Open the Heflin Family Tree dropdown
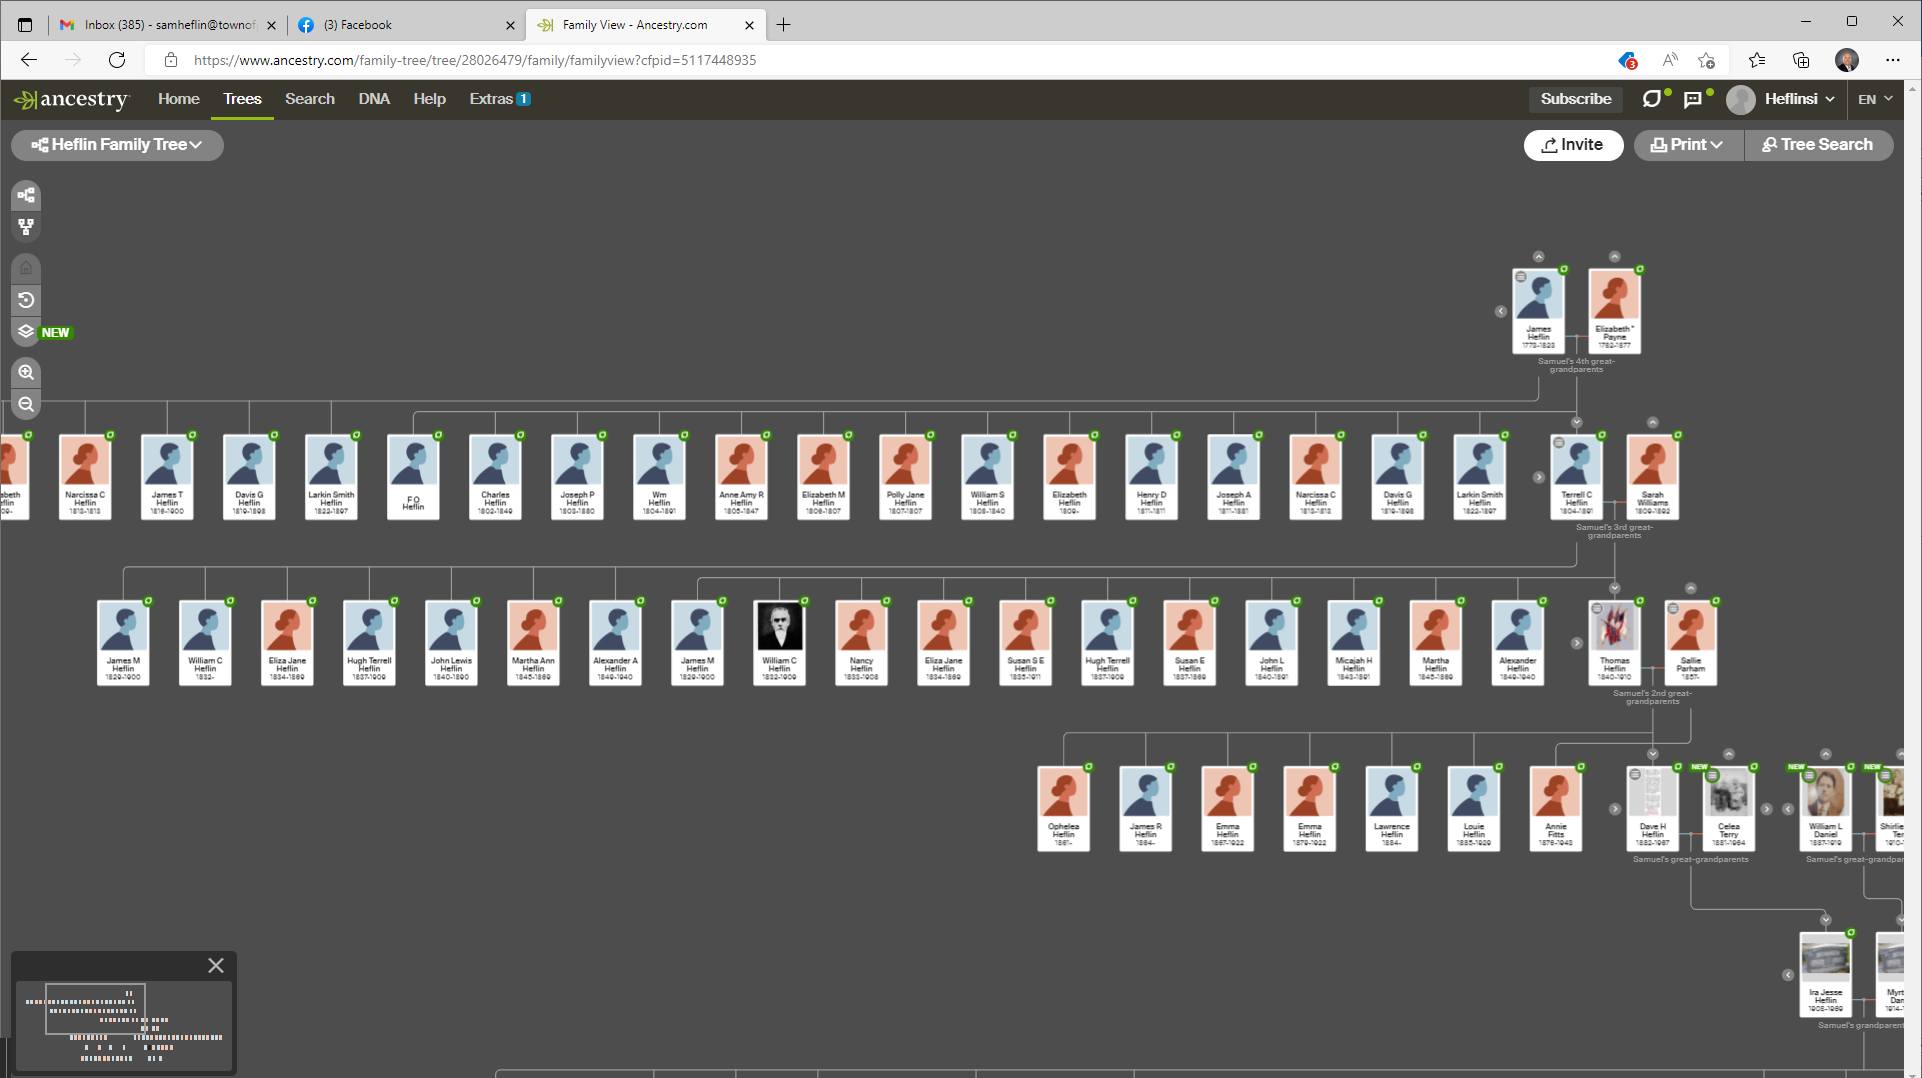 [117, 145]
